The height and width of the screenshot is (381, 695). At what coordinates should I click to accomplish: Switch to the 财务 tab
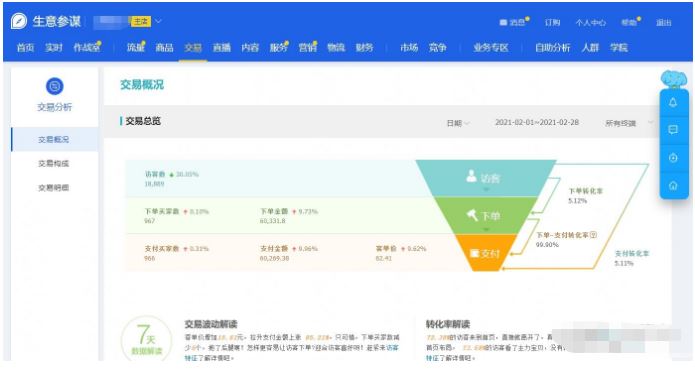[364, 47]
